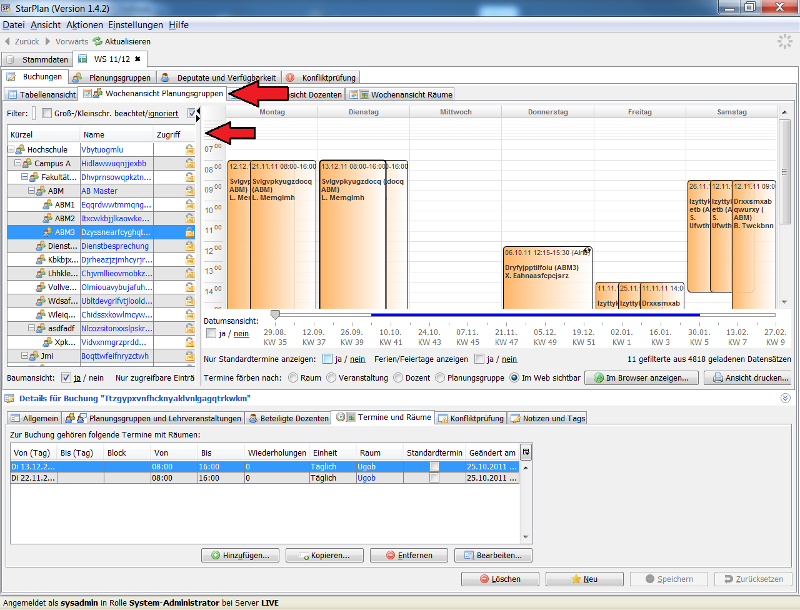
Task: Open the Ugob room link in first row
Action: click(x=366, y=467)
